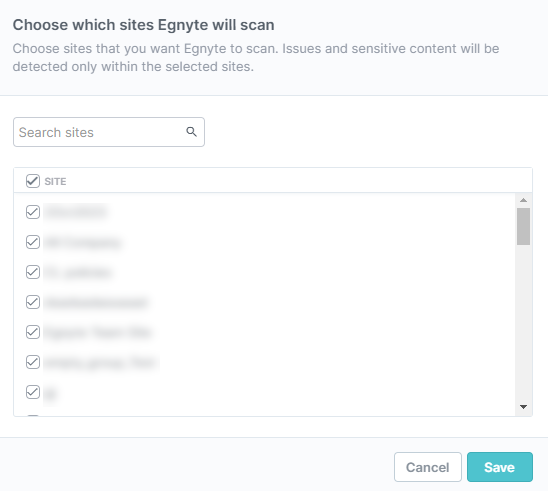Toggle the seventh site row checkbox
The width and height of the screenshot is (548, 491).
(x=33, y=392)
